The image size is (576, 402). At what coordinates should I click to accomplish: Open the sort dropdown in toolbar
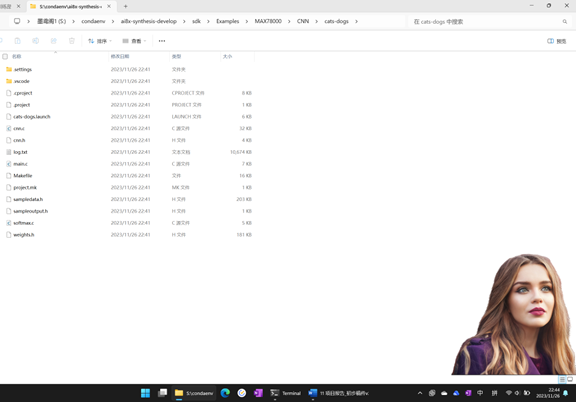click(100, 41)
